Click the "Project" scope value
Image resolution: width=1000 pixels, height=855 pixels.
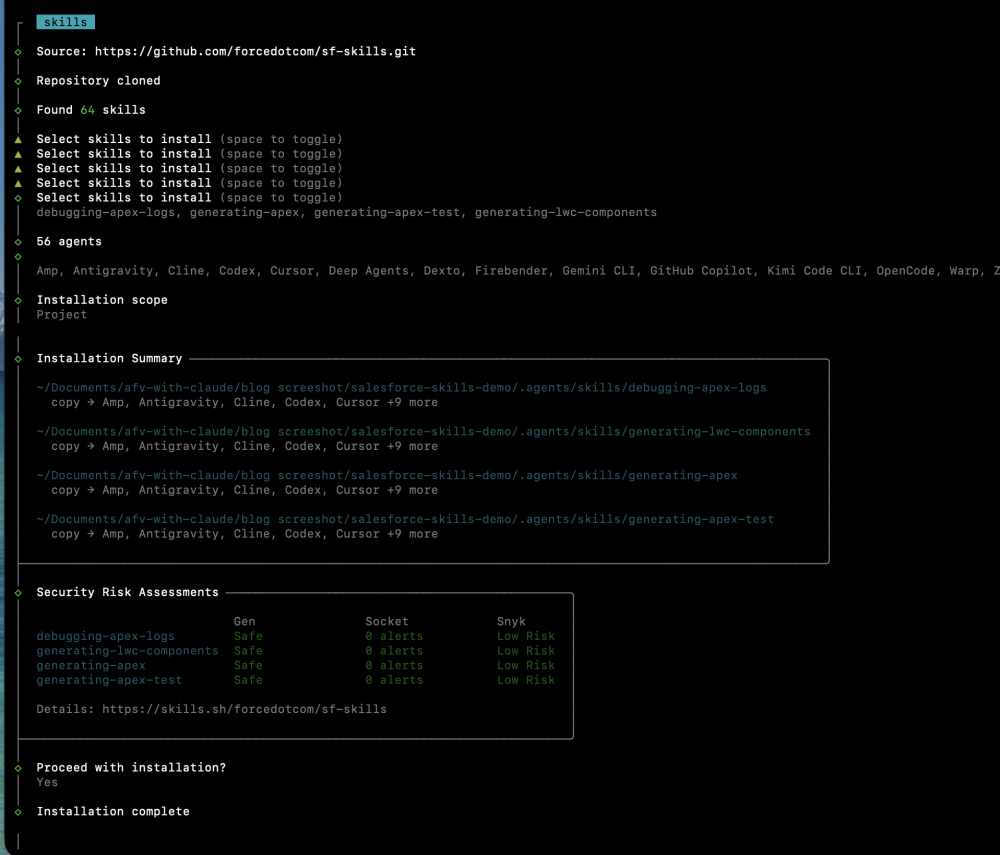pos(62,315)
